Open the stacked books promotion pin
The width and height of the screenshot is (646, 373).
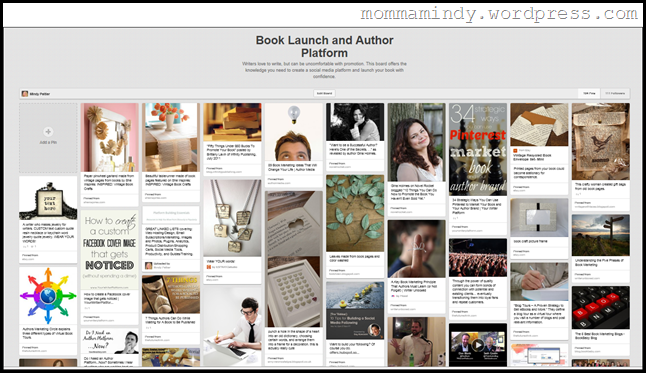232,122
